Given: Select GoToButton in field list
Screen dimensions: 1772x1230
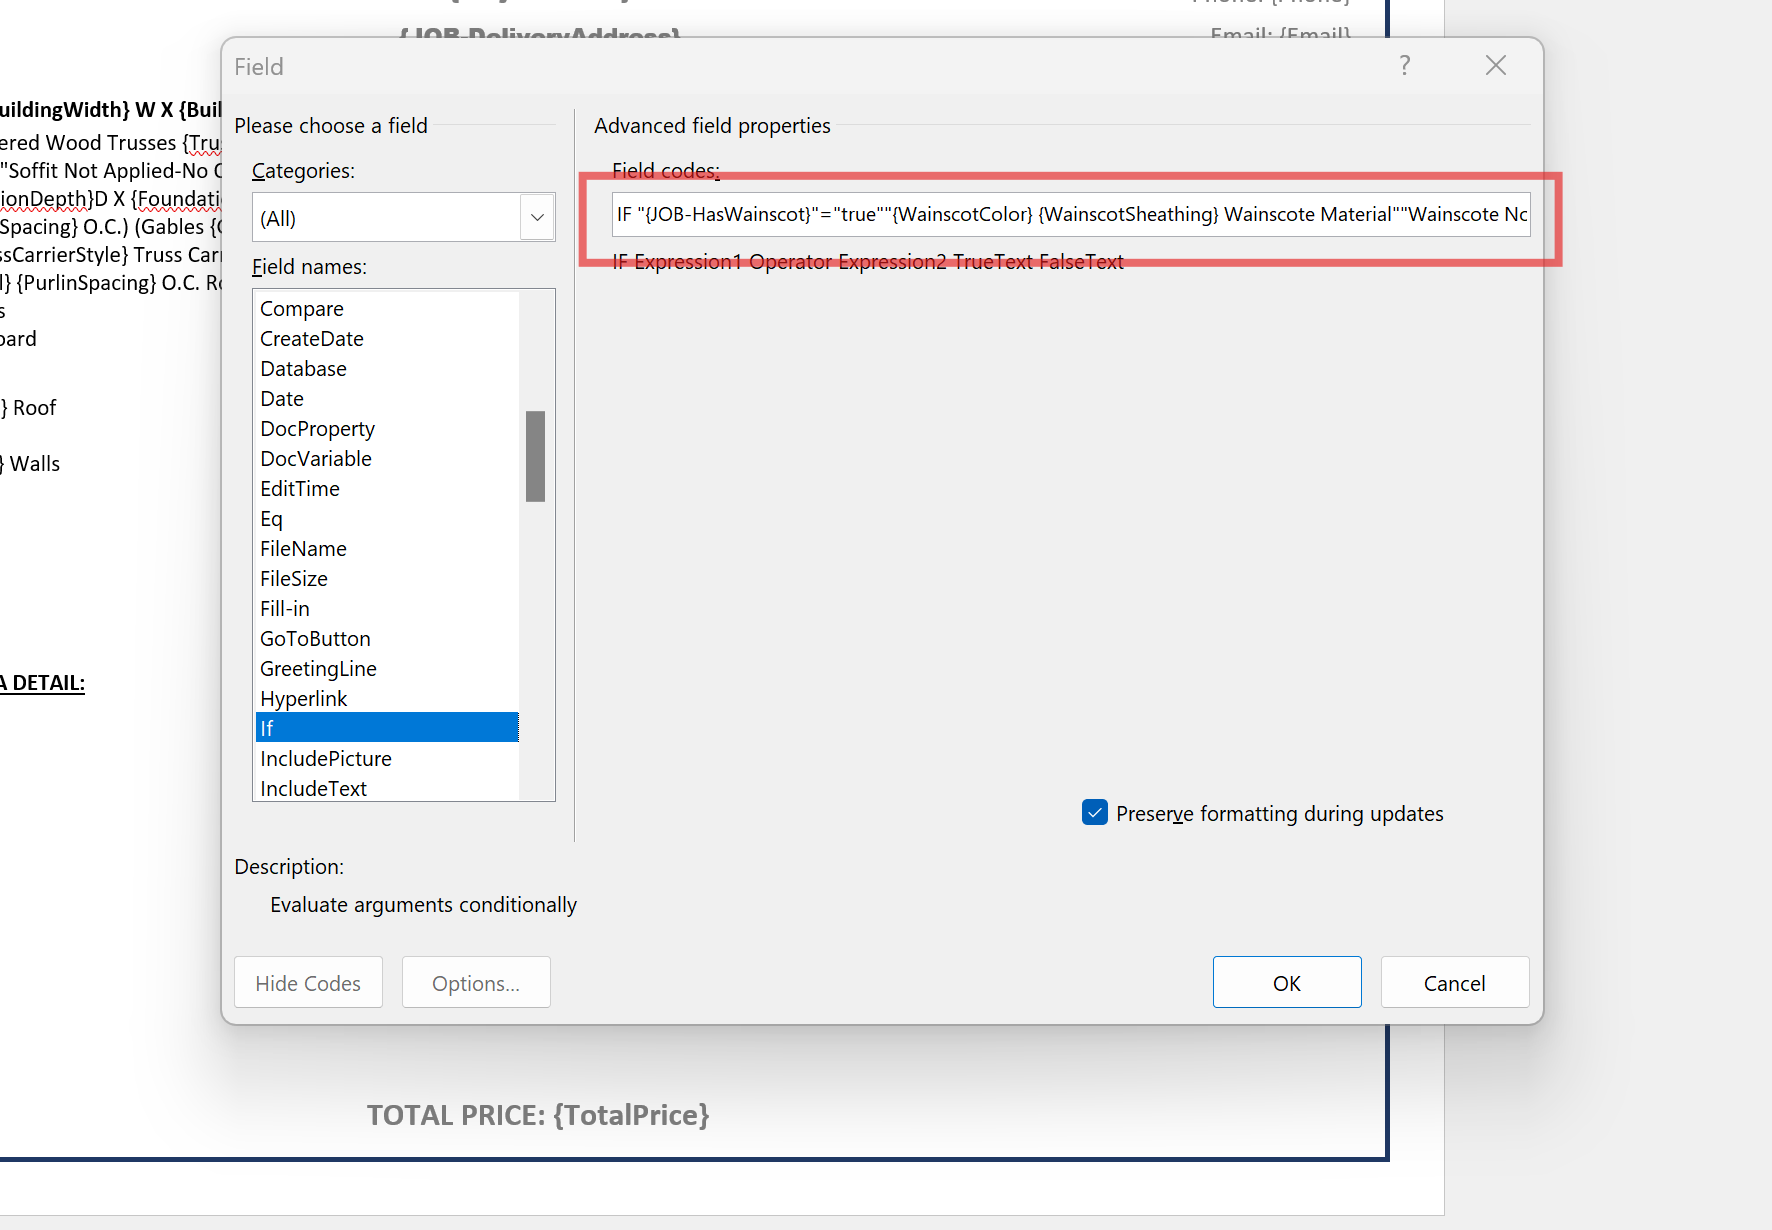Looking at the screenshot, I should 315,639.
